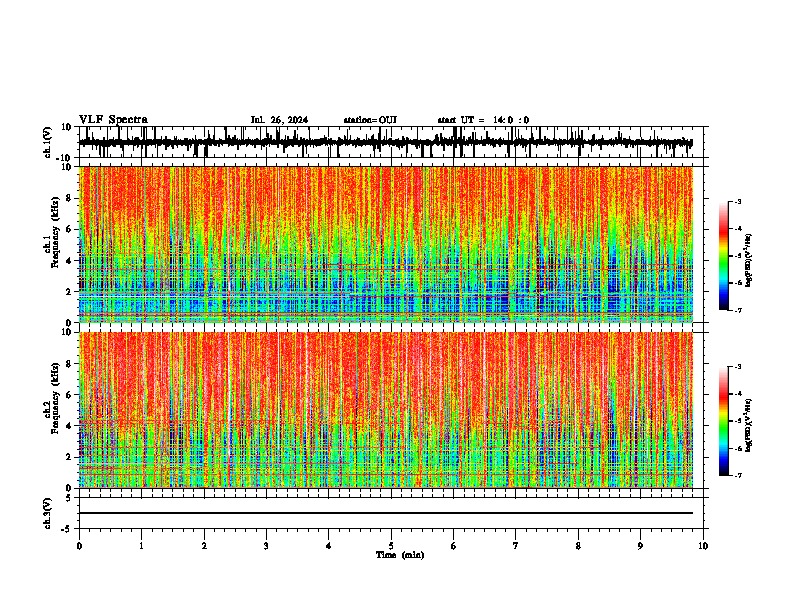Click the ch.1(V) axis label
This screenshot has width=792, height=612.
[48, 142]
